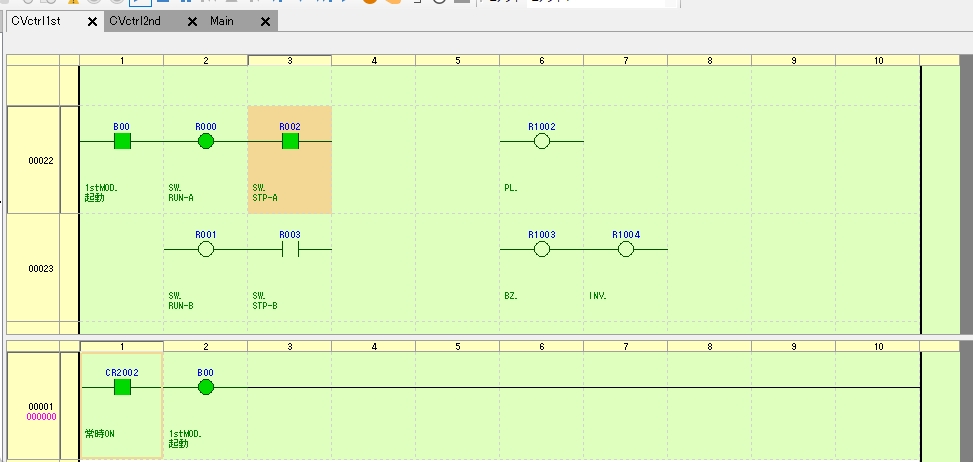Select the B00 contact in rung 00022
This screenshot has width=973, height=462.
(122, 142)
